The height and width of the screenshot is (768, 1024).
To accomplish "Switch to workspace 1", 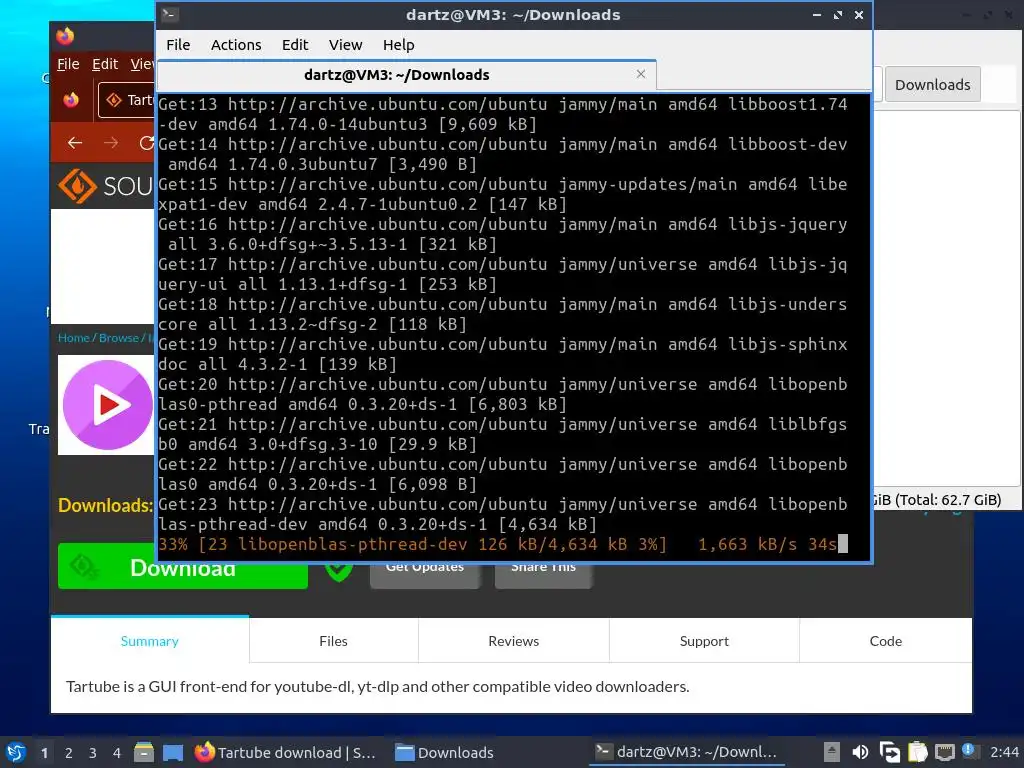I will pos(44,753).
